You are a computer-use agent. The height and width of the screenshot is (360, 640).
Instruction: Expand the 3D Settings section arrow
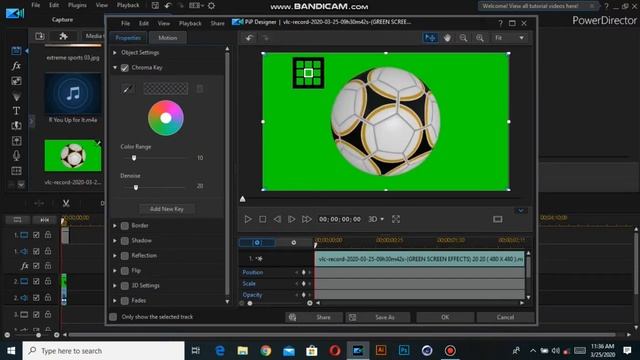point(115,286)
